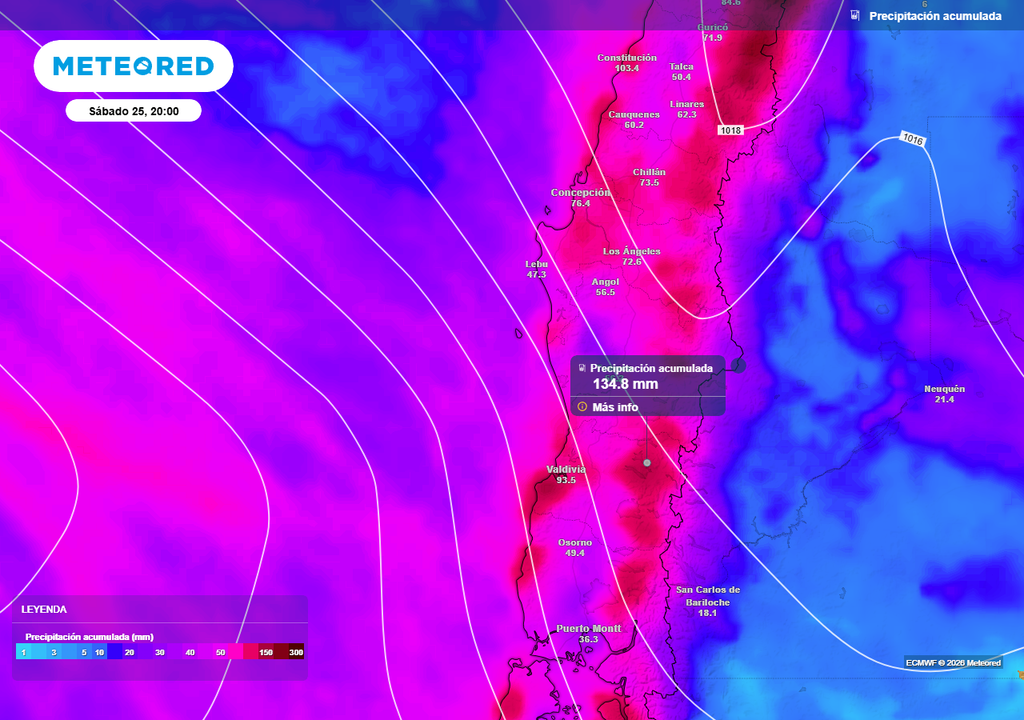The height and width of the screenshot is (720, 1024).
Task: Open the 'Más info' link in the tooltip
Action: click(x=615, y=407)
